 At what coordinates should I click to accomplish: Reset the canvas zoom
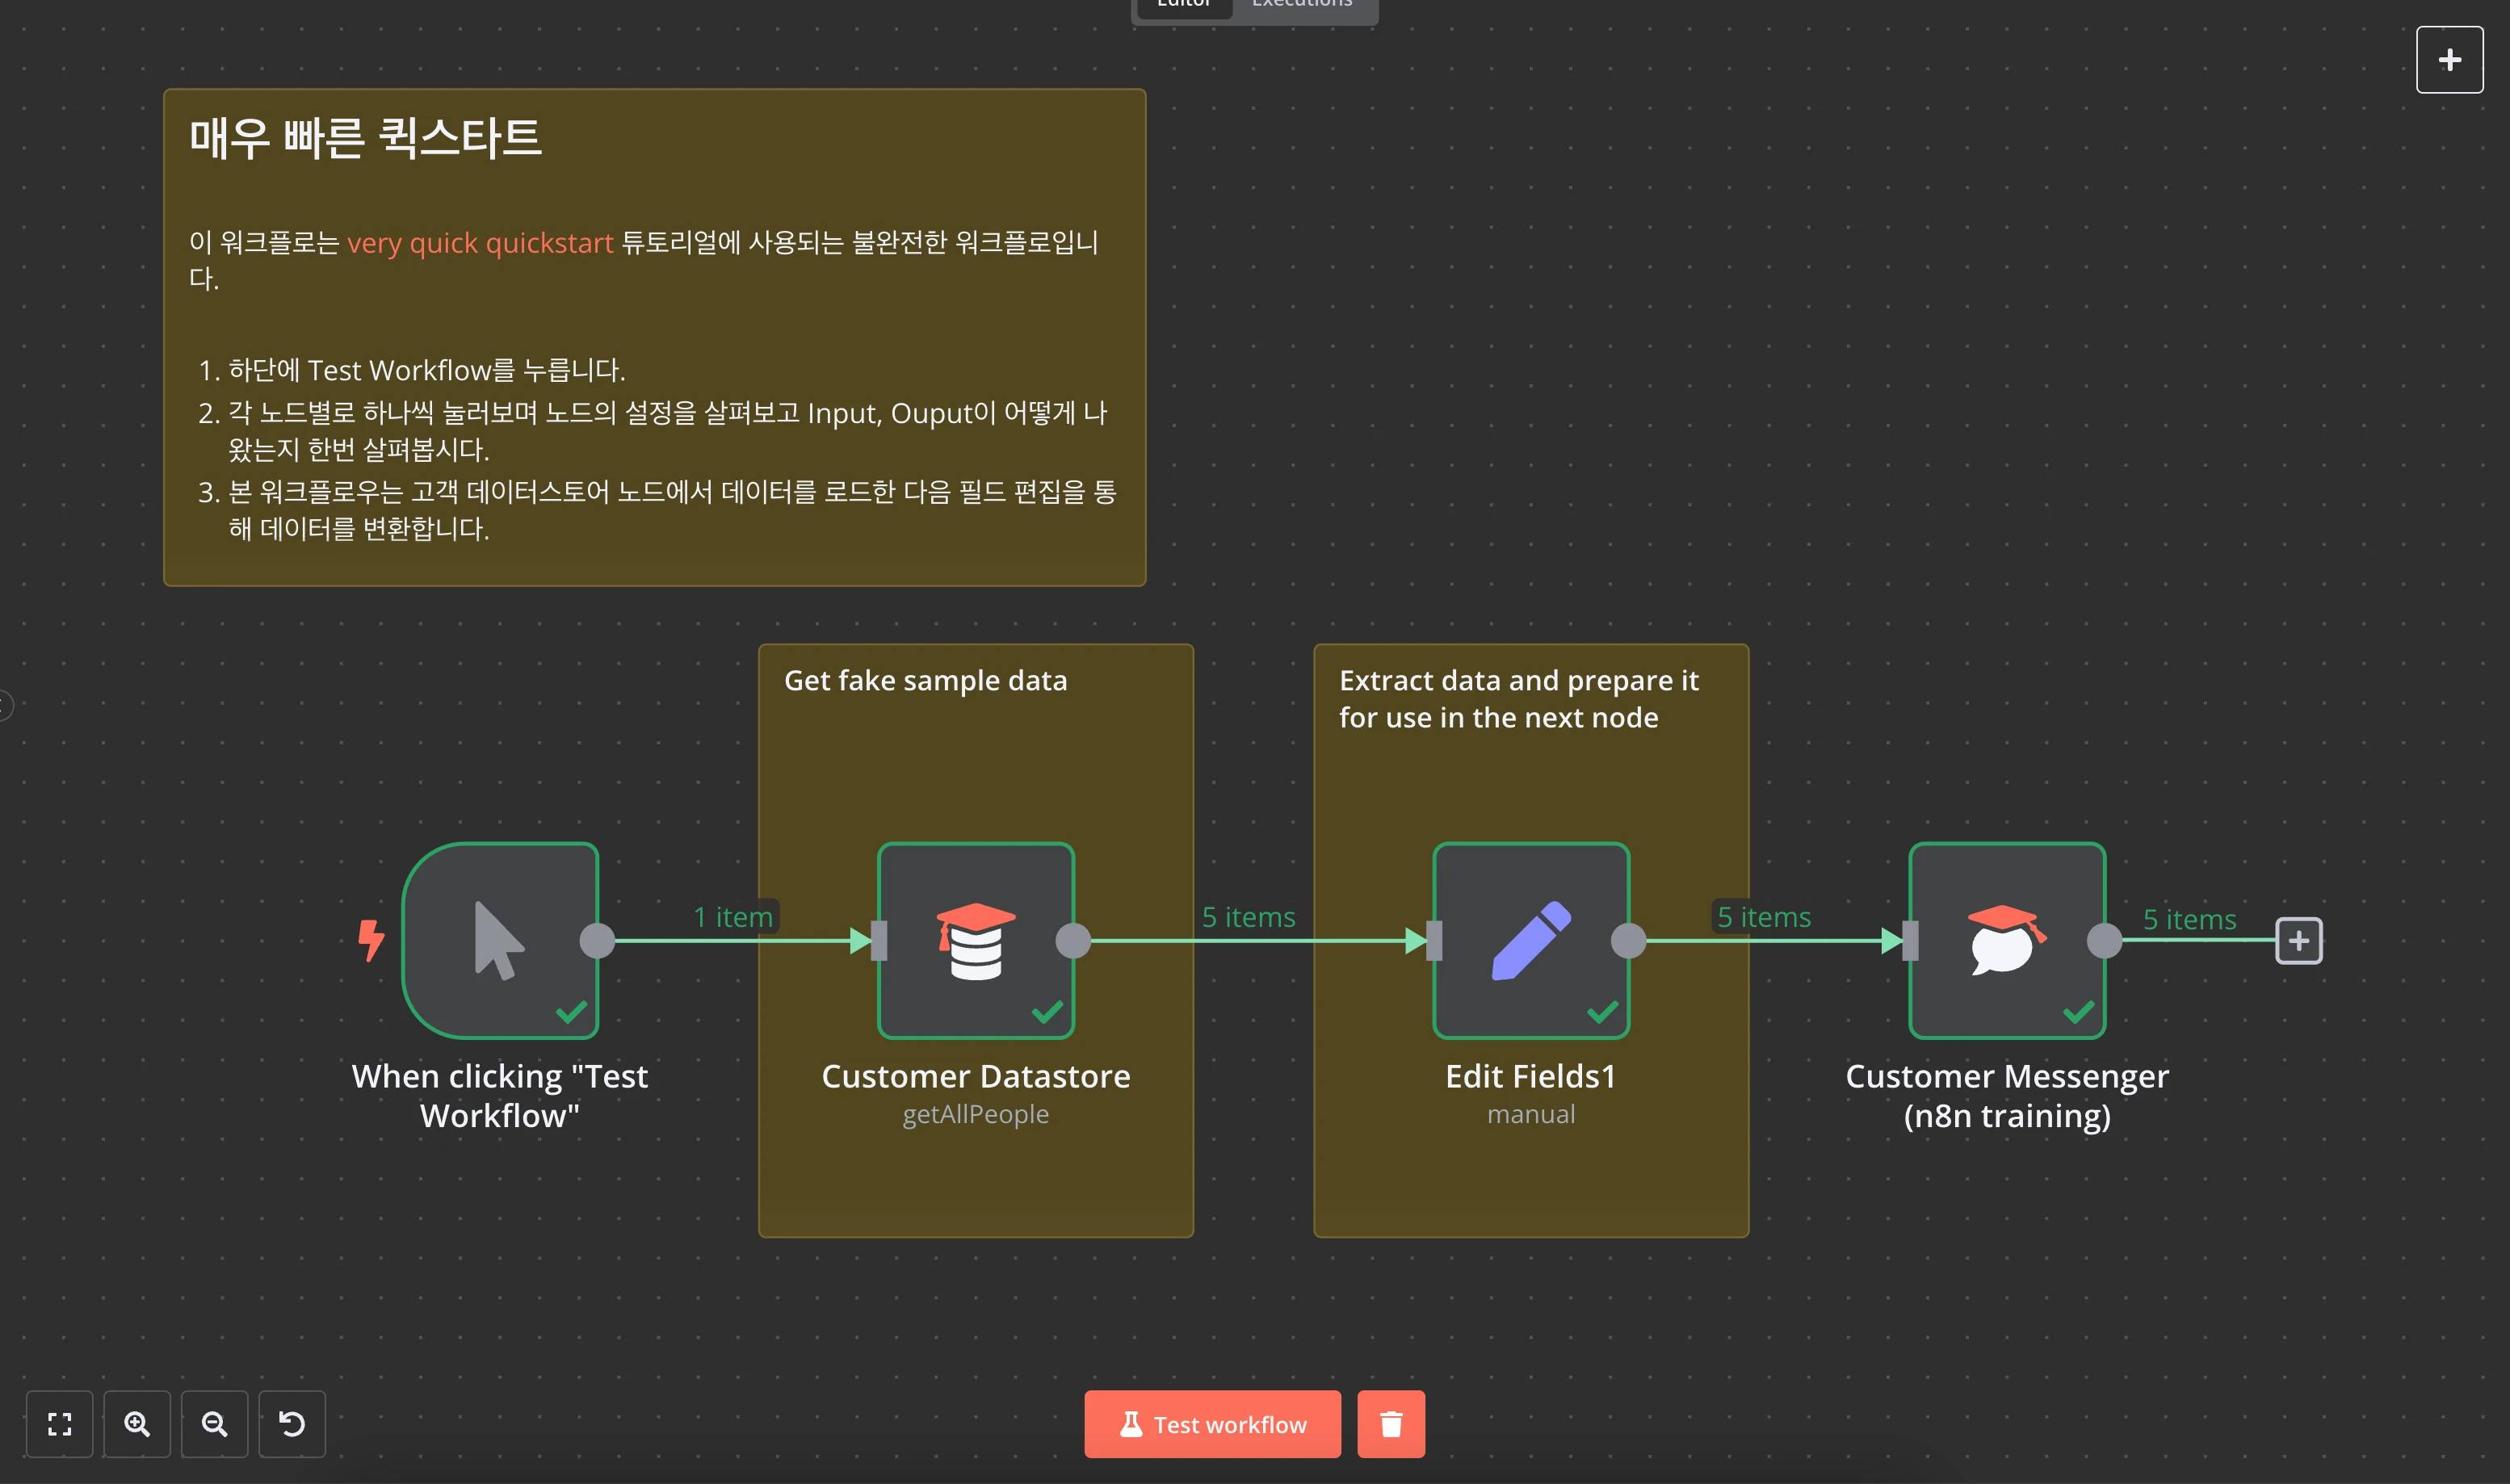point(292,1423)
